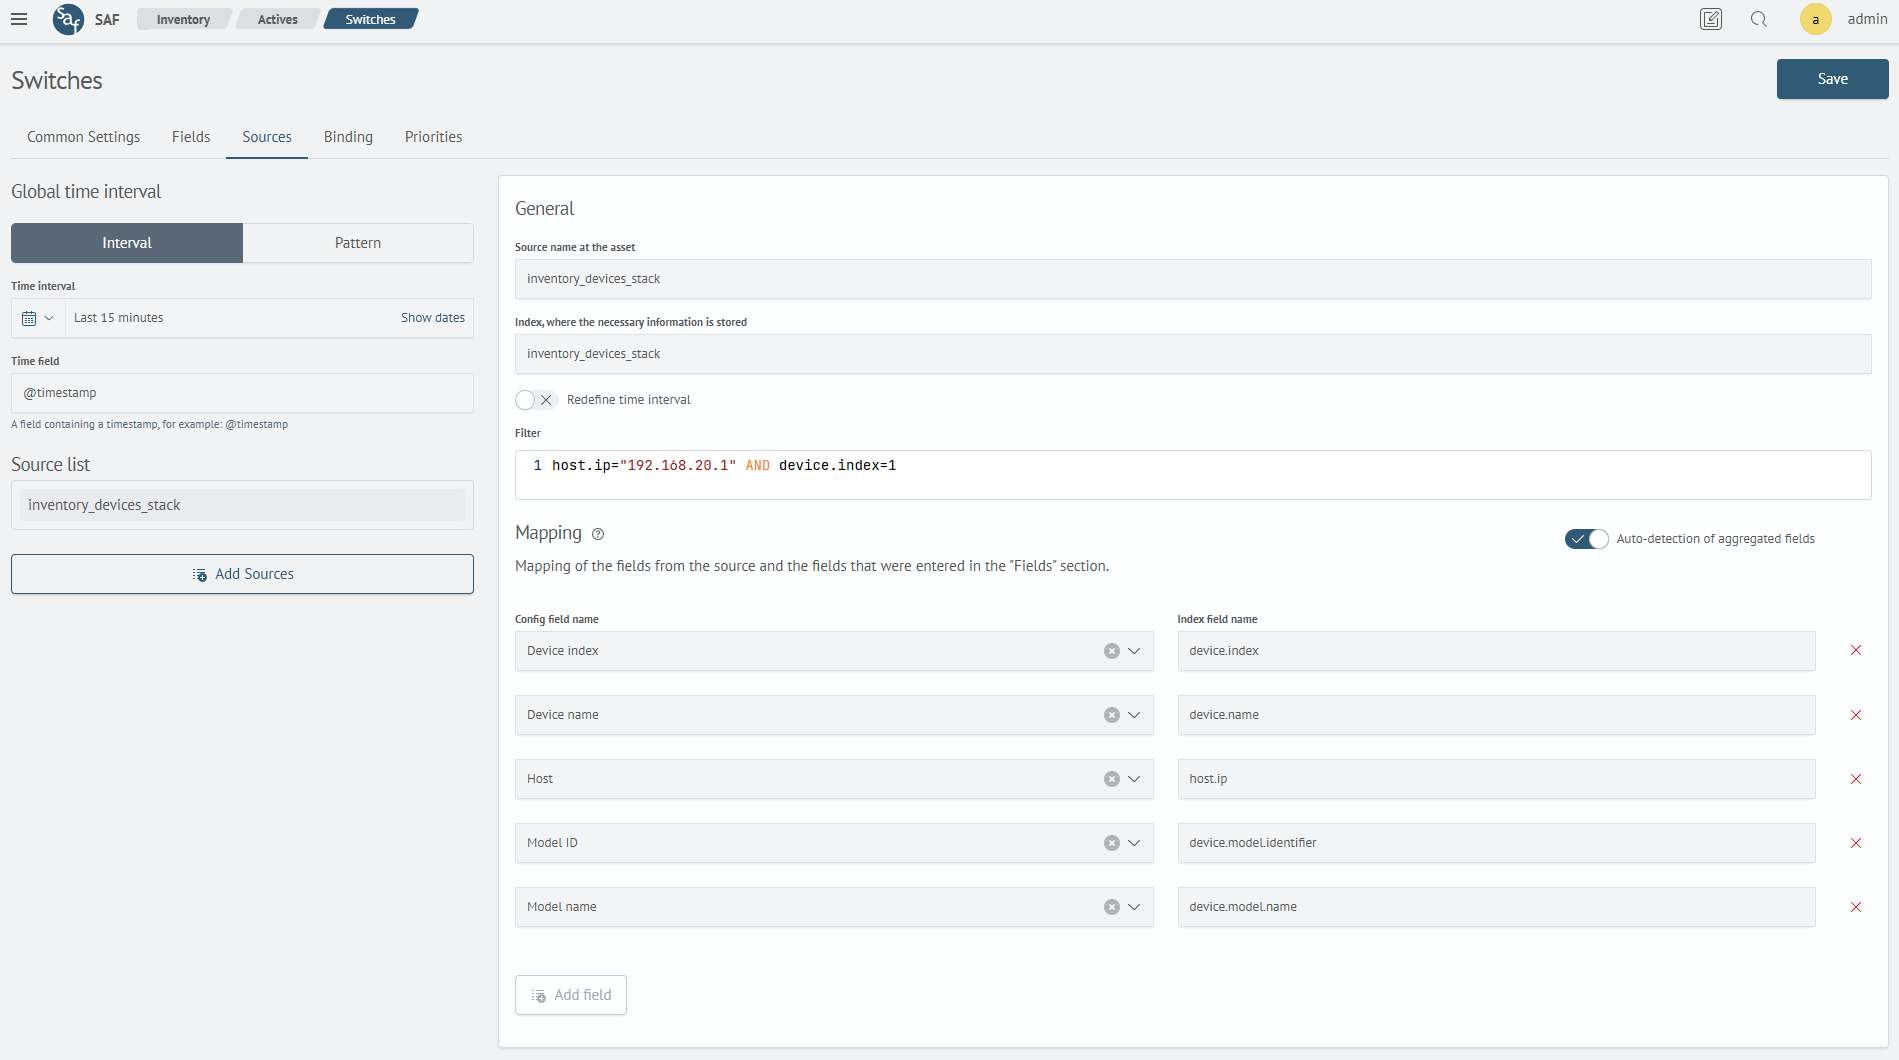Image resolution: width=1899 pixels, height=1060 pixels.
Task: Open calendar quick-select for time interval
Action: [38, 318]
